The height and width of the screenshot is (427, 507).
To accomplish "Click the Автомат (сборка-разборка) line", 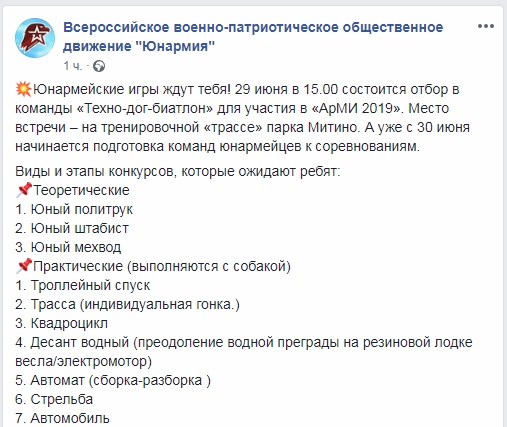I will [x=113, y=380].
